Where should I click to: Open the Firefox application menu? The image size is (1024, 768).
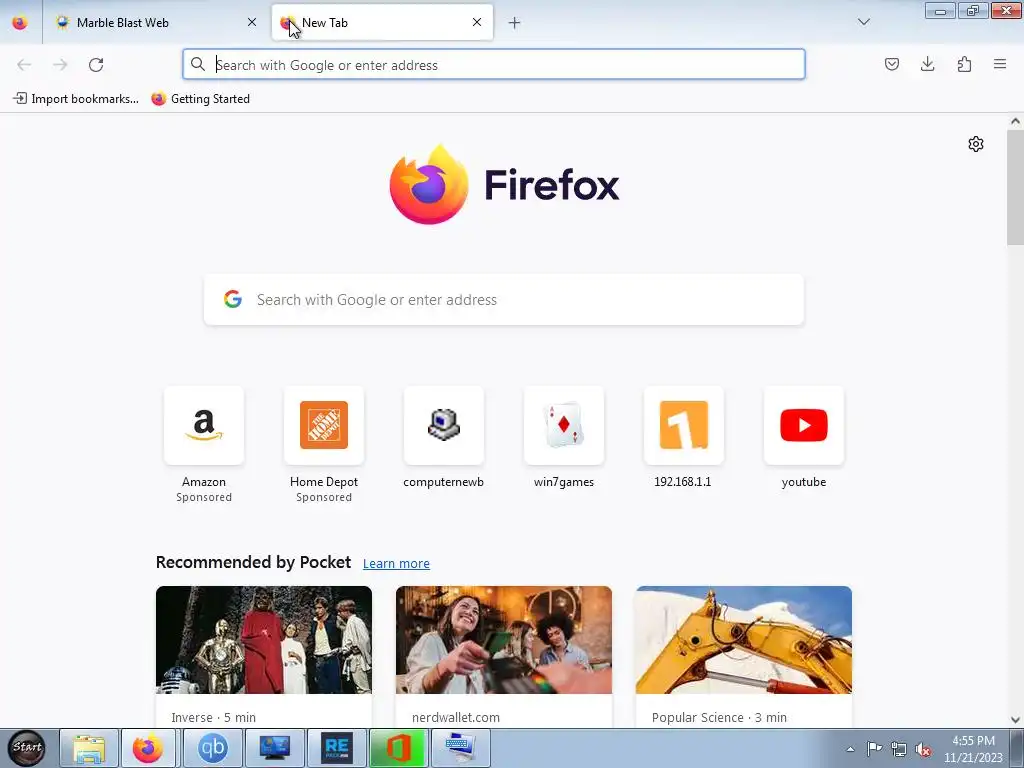[1000, 64]
